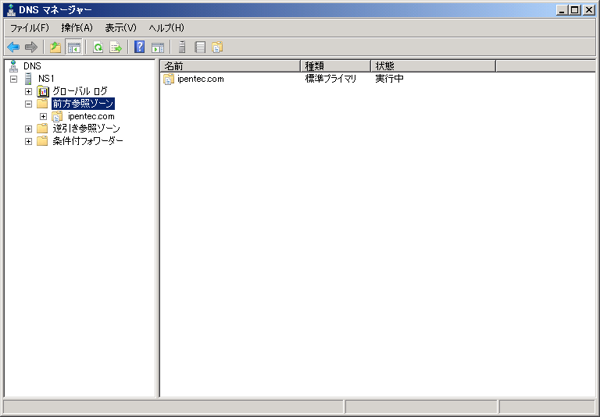Screen dimensions: 600x417
Task: Select 条件付フォワーダー tree item
Action: click(x=88, y=141)
